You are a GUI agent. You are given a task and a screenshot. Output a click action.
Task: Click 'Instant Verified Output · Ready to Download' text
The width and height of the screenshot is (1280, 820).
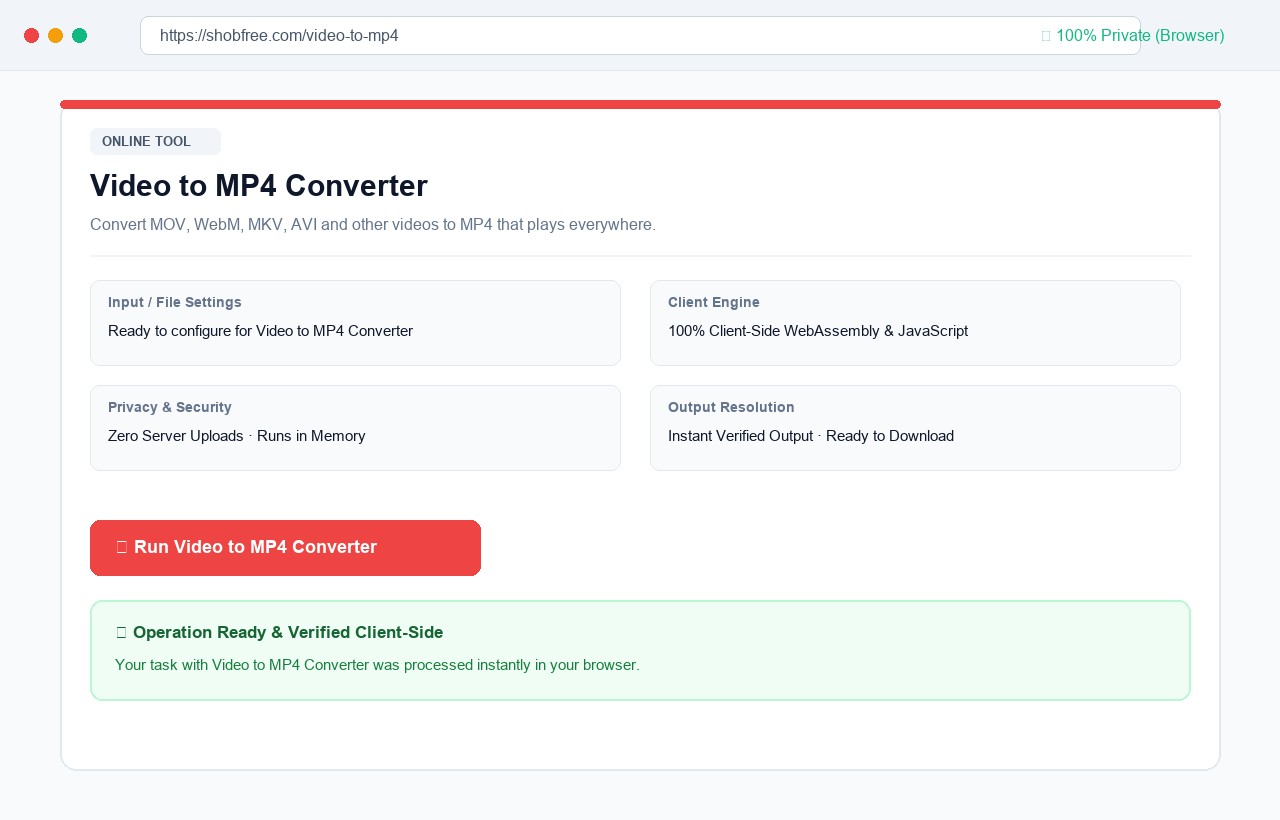coord(811,436)
